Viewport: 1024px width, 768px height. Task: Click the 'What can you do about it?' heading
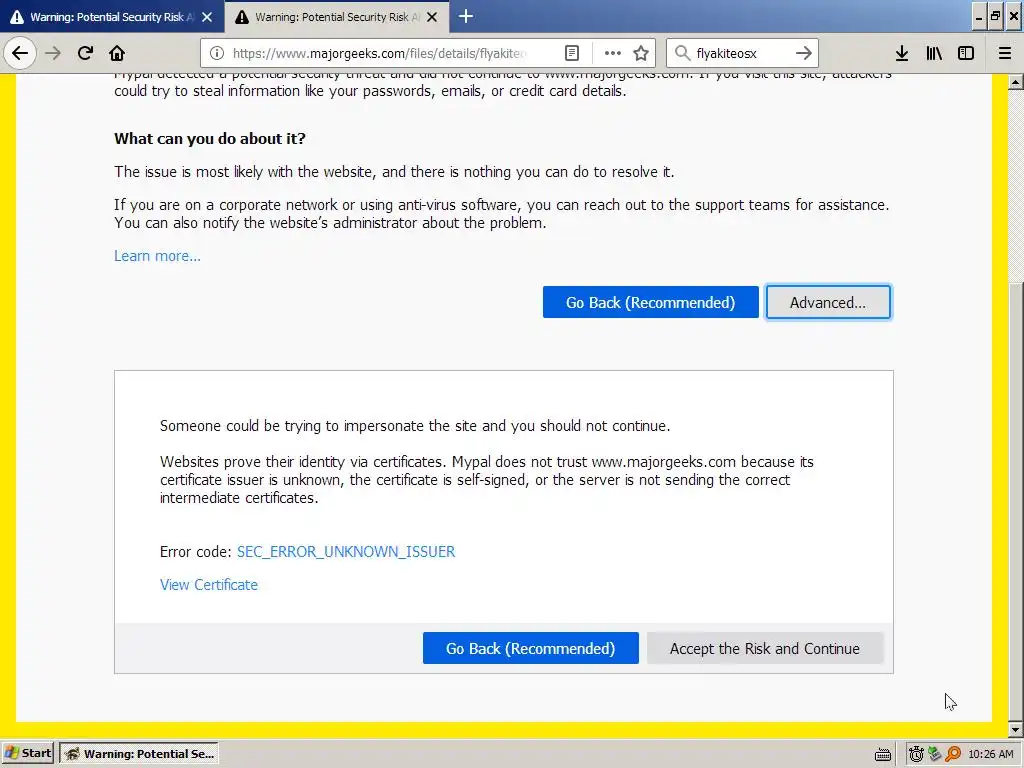tap(210, 138)
